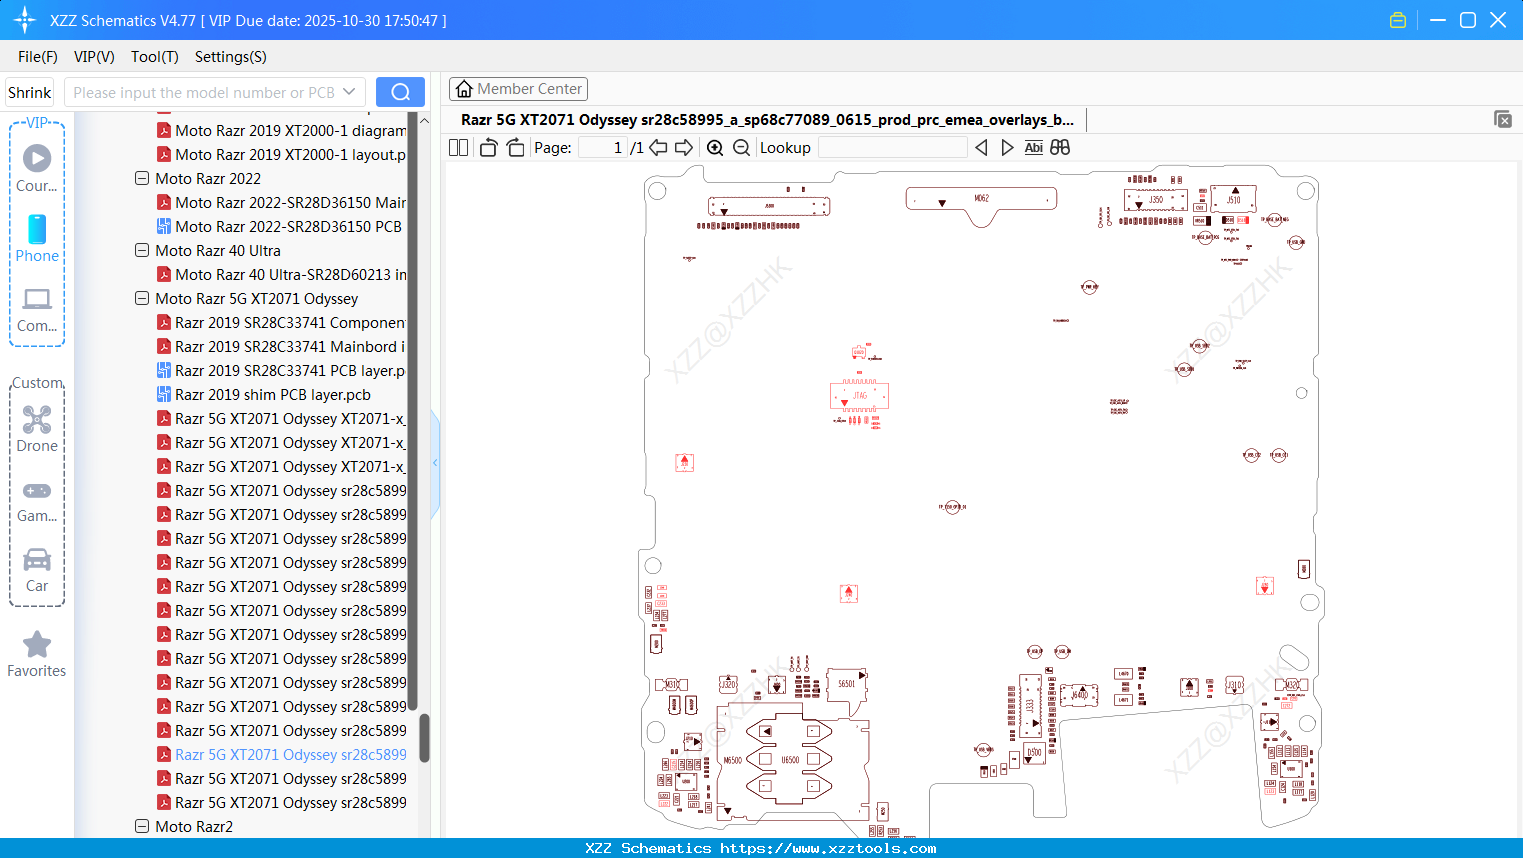Find next lookup match triangle
The height and width of the screenshot is (858, 1523).
tap(1007, 148)
